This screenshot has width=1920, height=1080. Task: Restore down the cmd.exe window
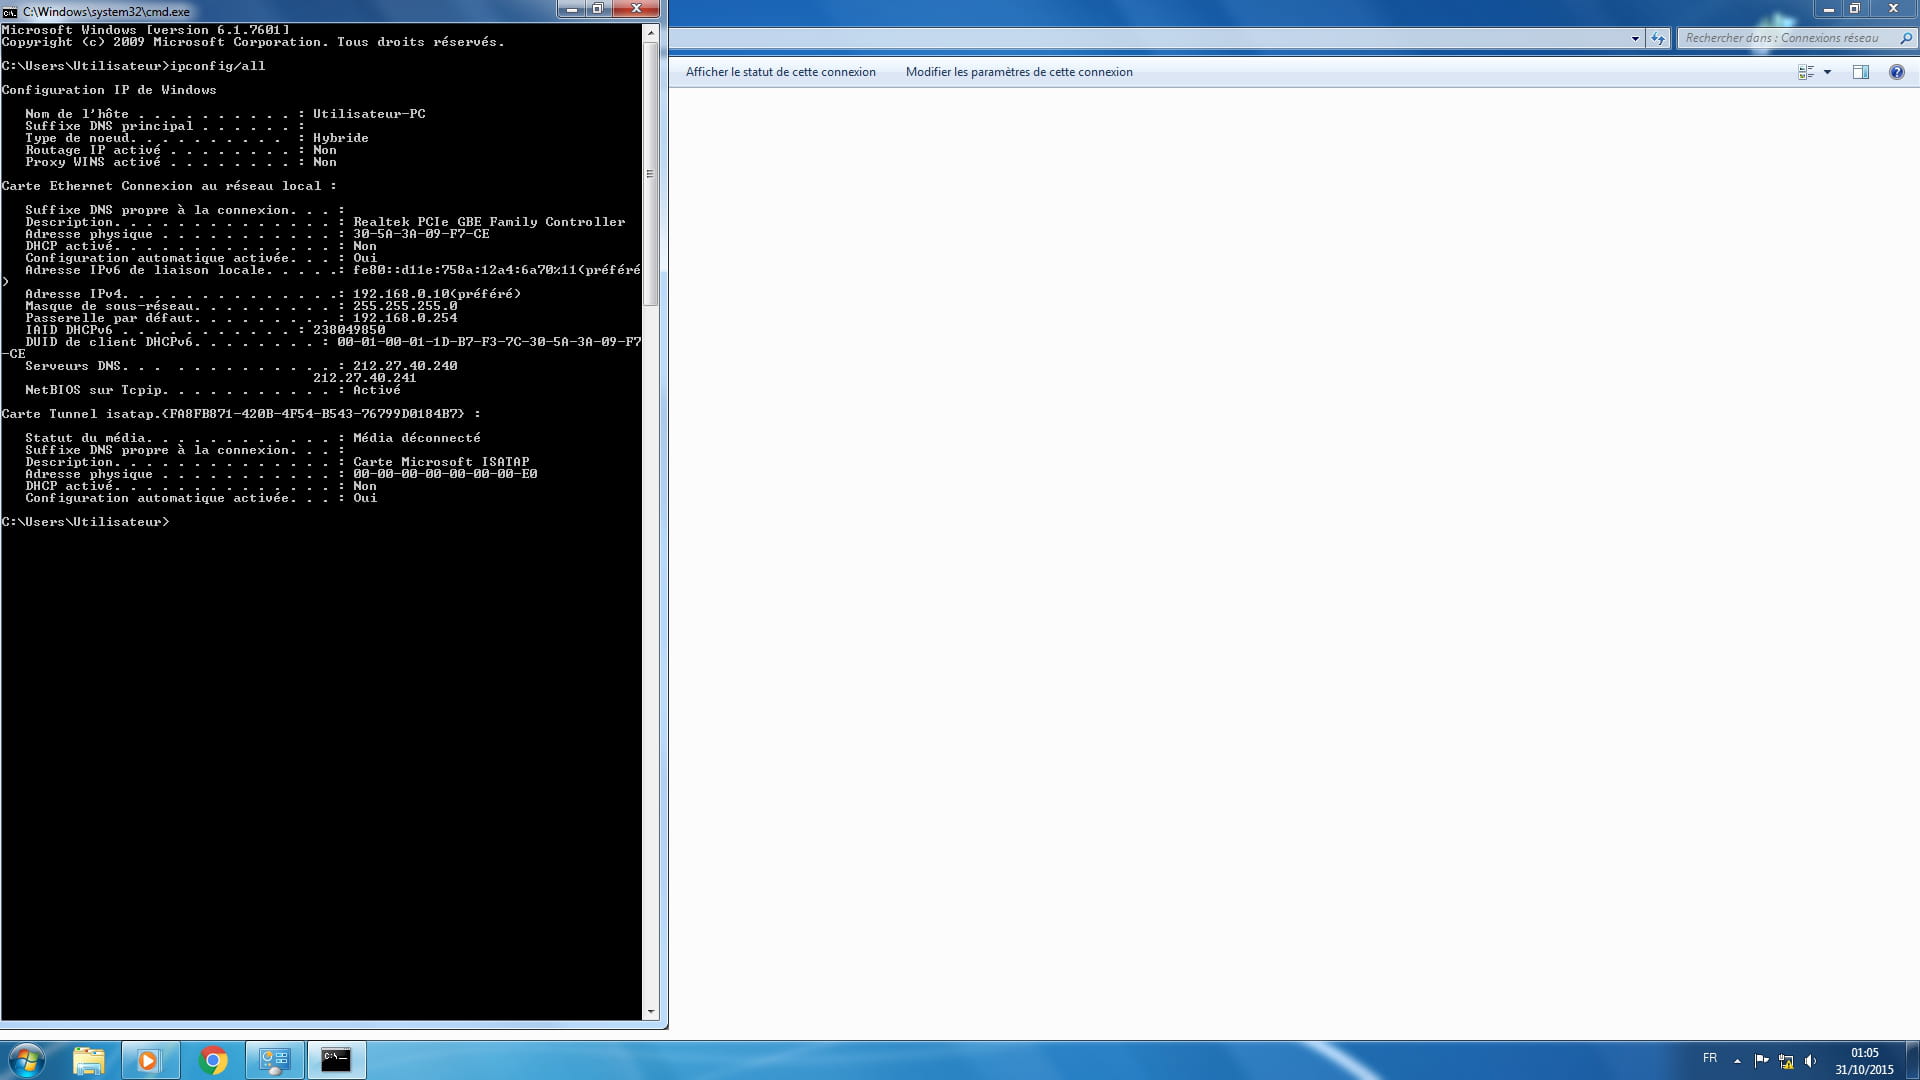coord(597,9)
